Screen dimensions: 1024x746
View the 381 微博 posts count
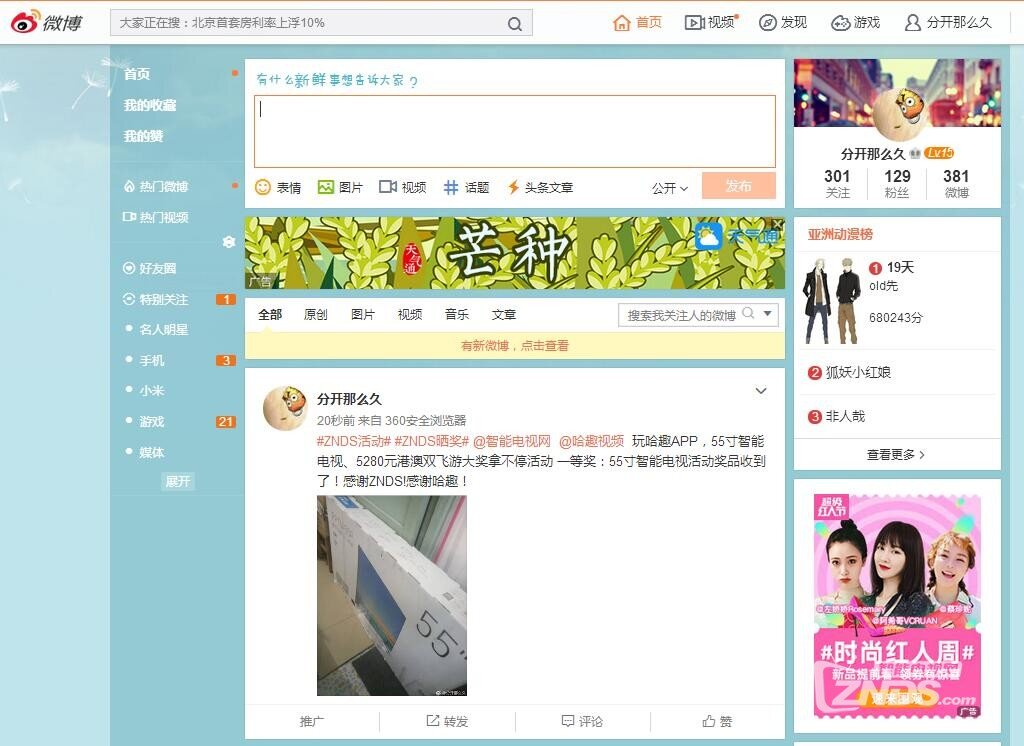pos(956,184)
